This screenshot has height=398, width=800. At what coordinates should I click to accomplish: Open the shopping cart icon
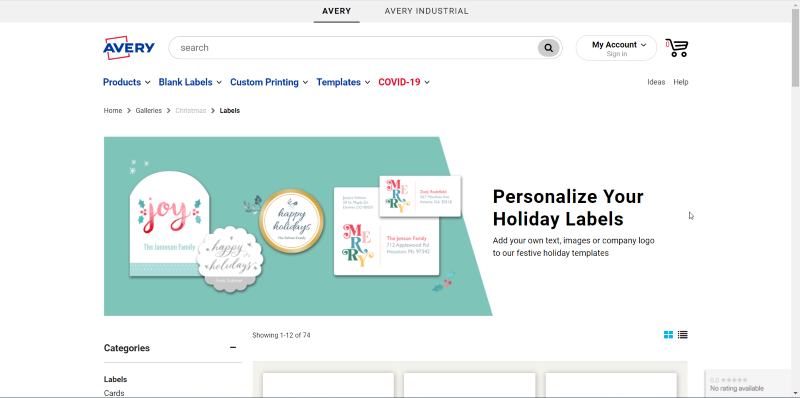tap(677, 48)
